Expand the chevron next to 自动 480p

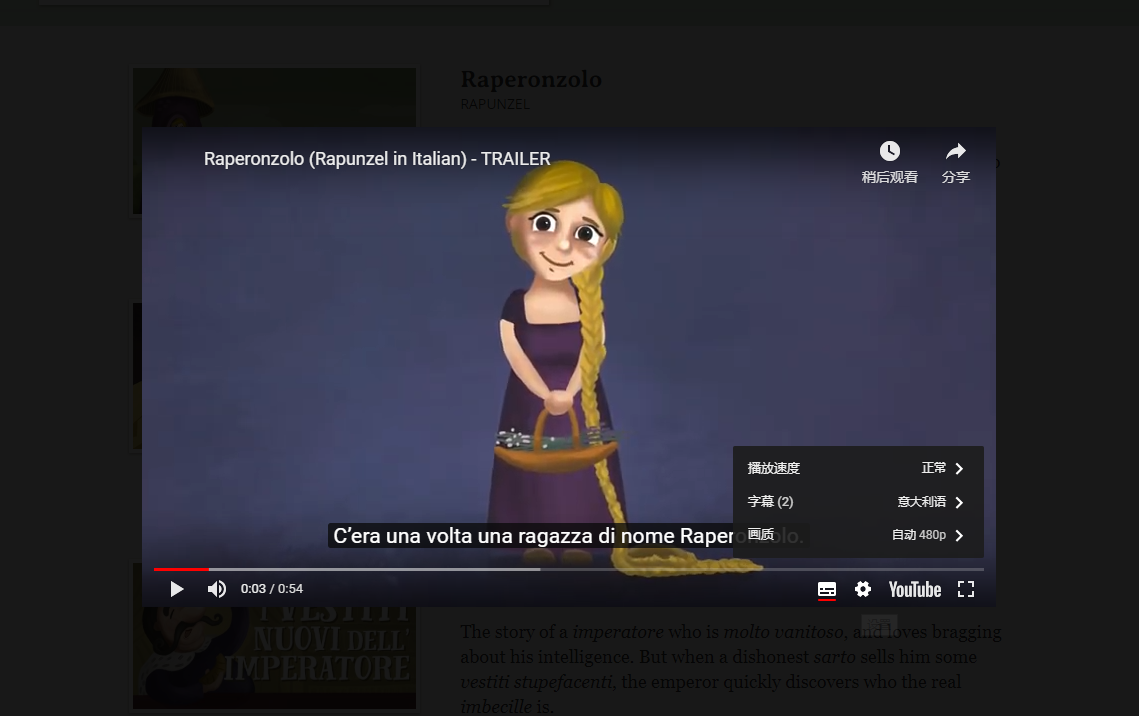coord(959,535)
